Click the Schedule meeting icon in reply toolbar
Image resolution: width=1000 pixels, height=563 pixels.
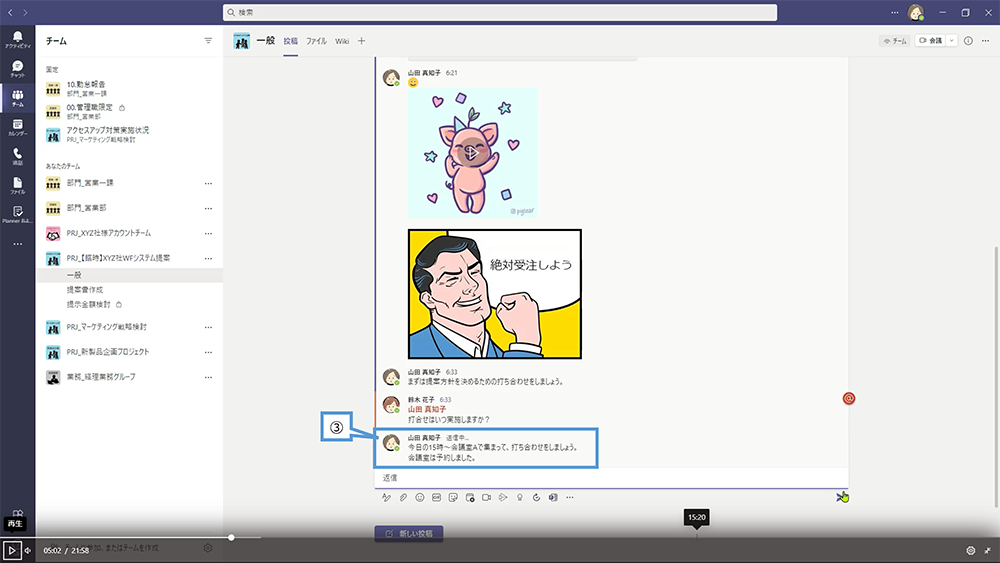(x=470, y=497)
